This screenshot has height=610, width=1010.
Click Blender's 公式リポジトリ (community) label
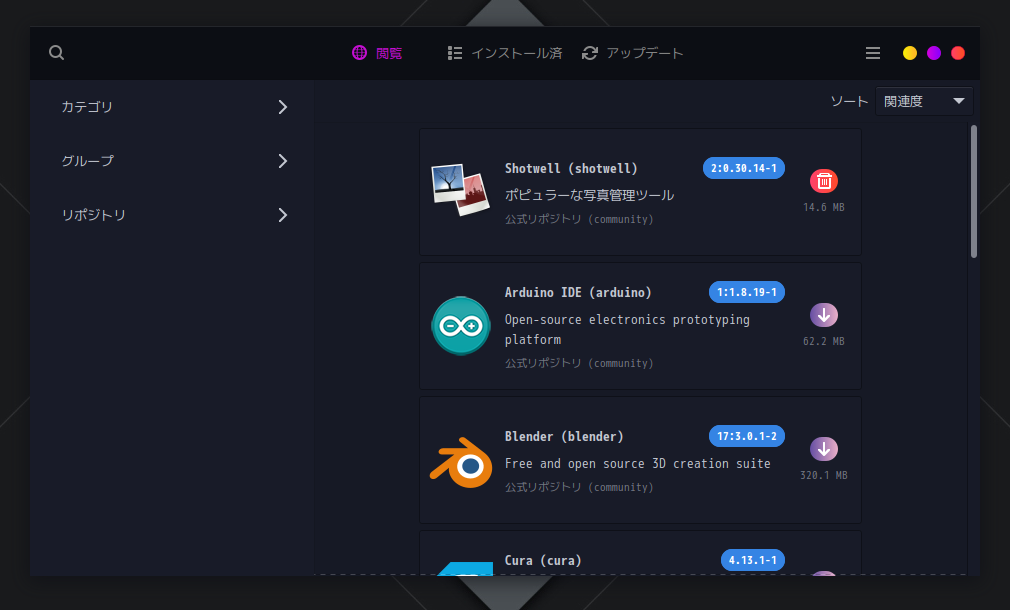pos(579,487)
